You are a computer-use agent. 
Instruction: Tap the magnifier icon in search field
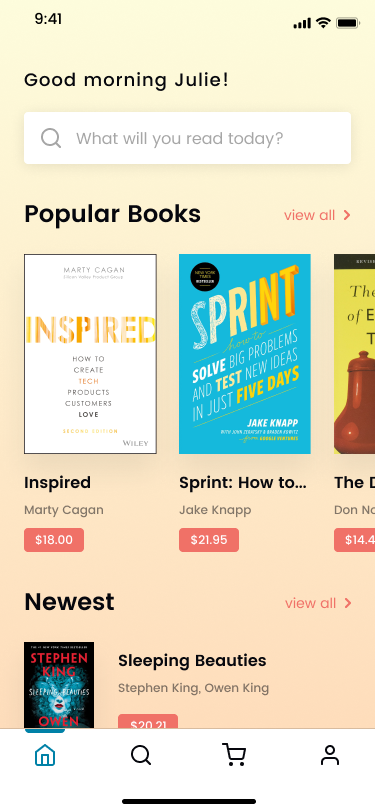[x=51, y=138]
